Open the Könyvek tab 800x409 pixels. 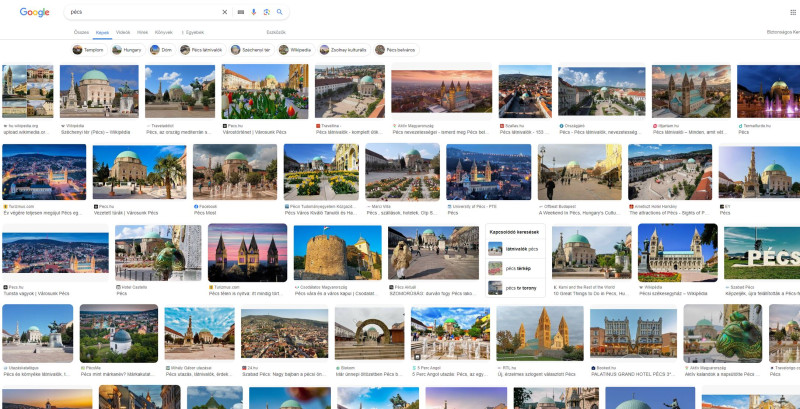[x=164, y=32]
